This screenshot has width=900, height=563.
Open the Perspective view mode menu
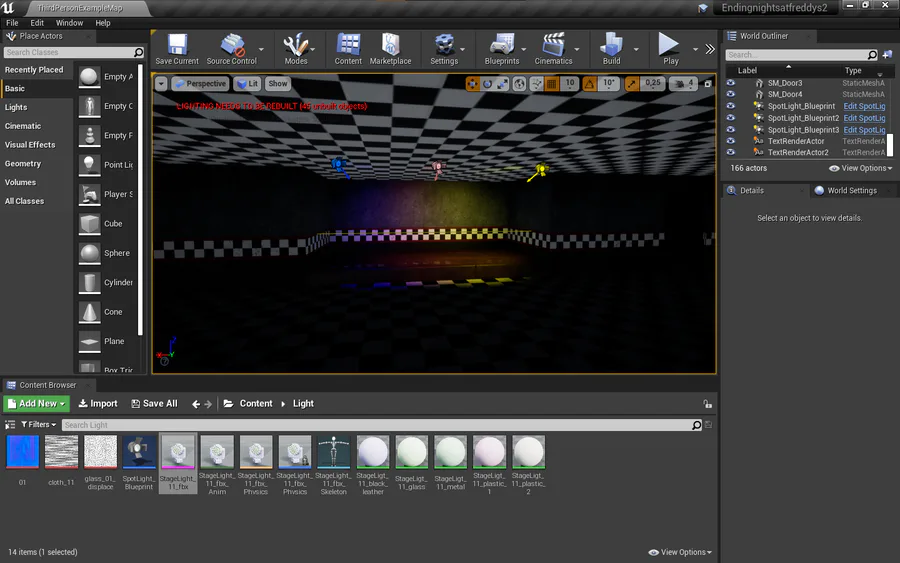tap(200, 84)
